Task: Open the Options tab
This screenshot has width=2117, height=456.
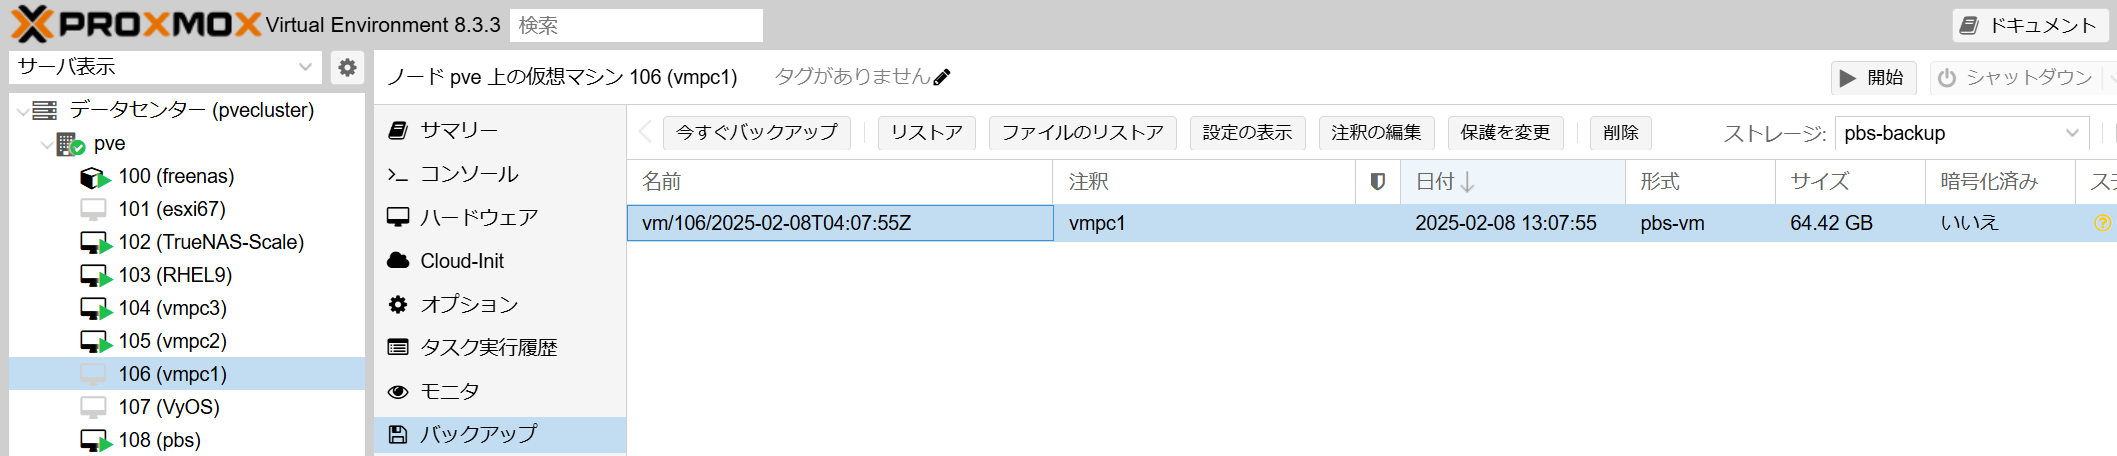Action: pyautogui.click(x=500, y=304)
